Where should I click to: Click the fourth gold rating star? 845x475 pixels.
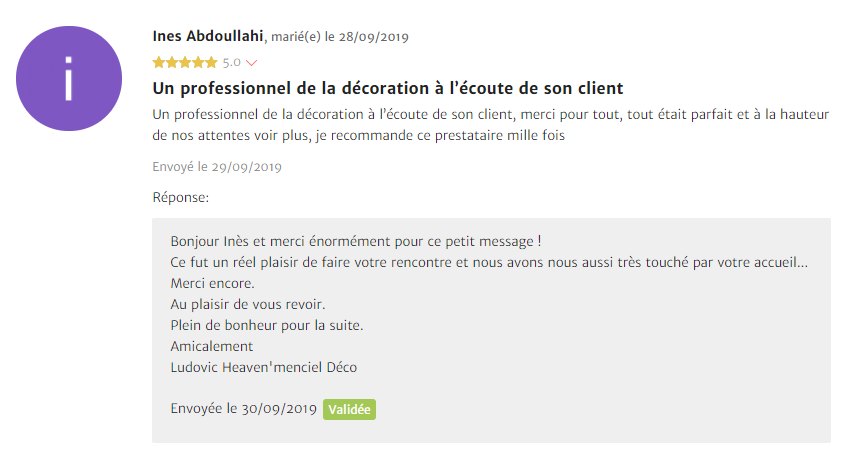(x=198, y=63)
